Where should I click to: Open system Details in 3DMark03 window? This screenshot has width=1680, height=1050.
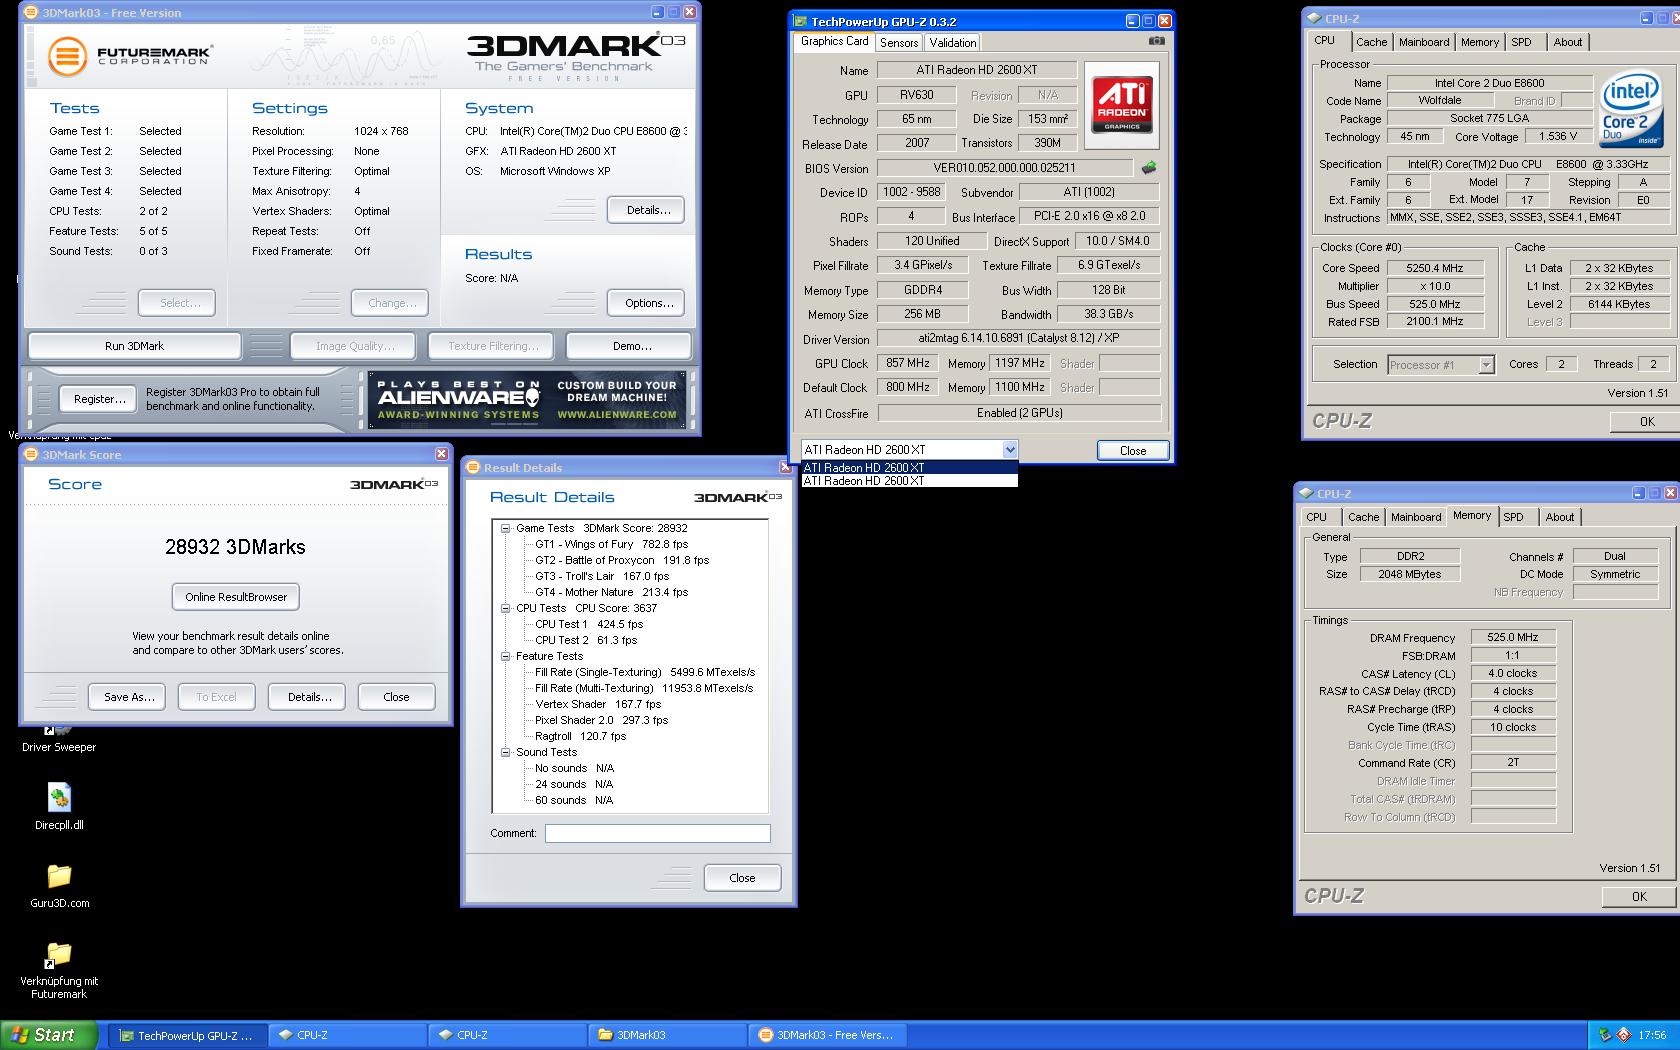pos(648,210)
